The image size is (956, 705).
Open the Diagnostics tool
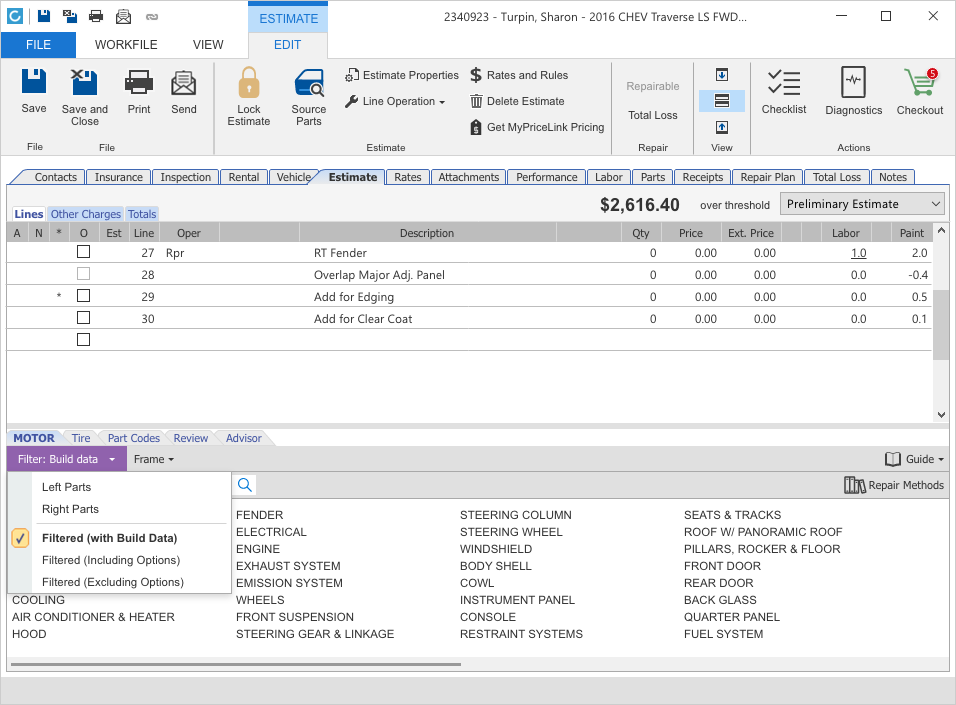click(x=853, y=84)
